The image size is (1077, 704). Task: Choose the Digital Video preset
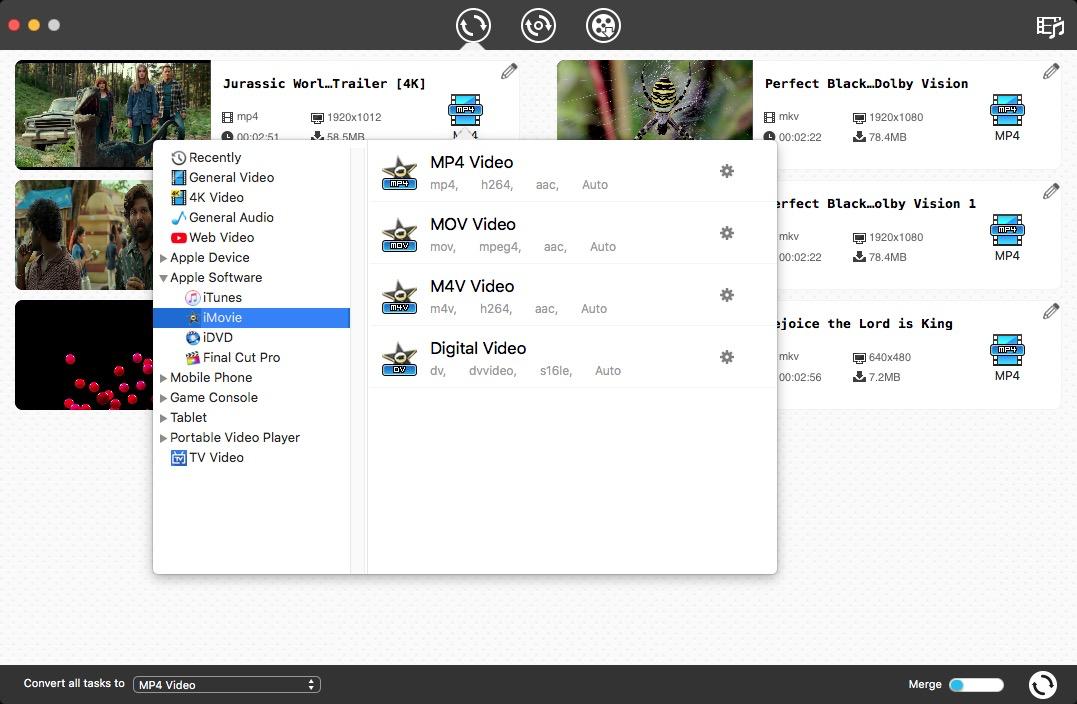[x=572, y=356]
